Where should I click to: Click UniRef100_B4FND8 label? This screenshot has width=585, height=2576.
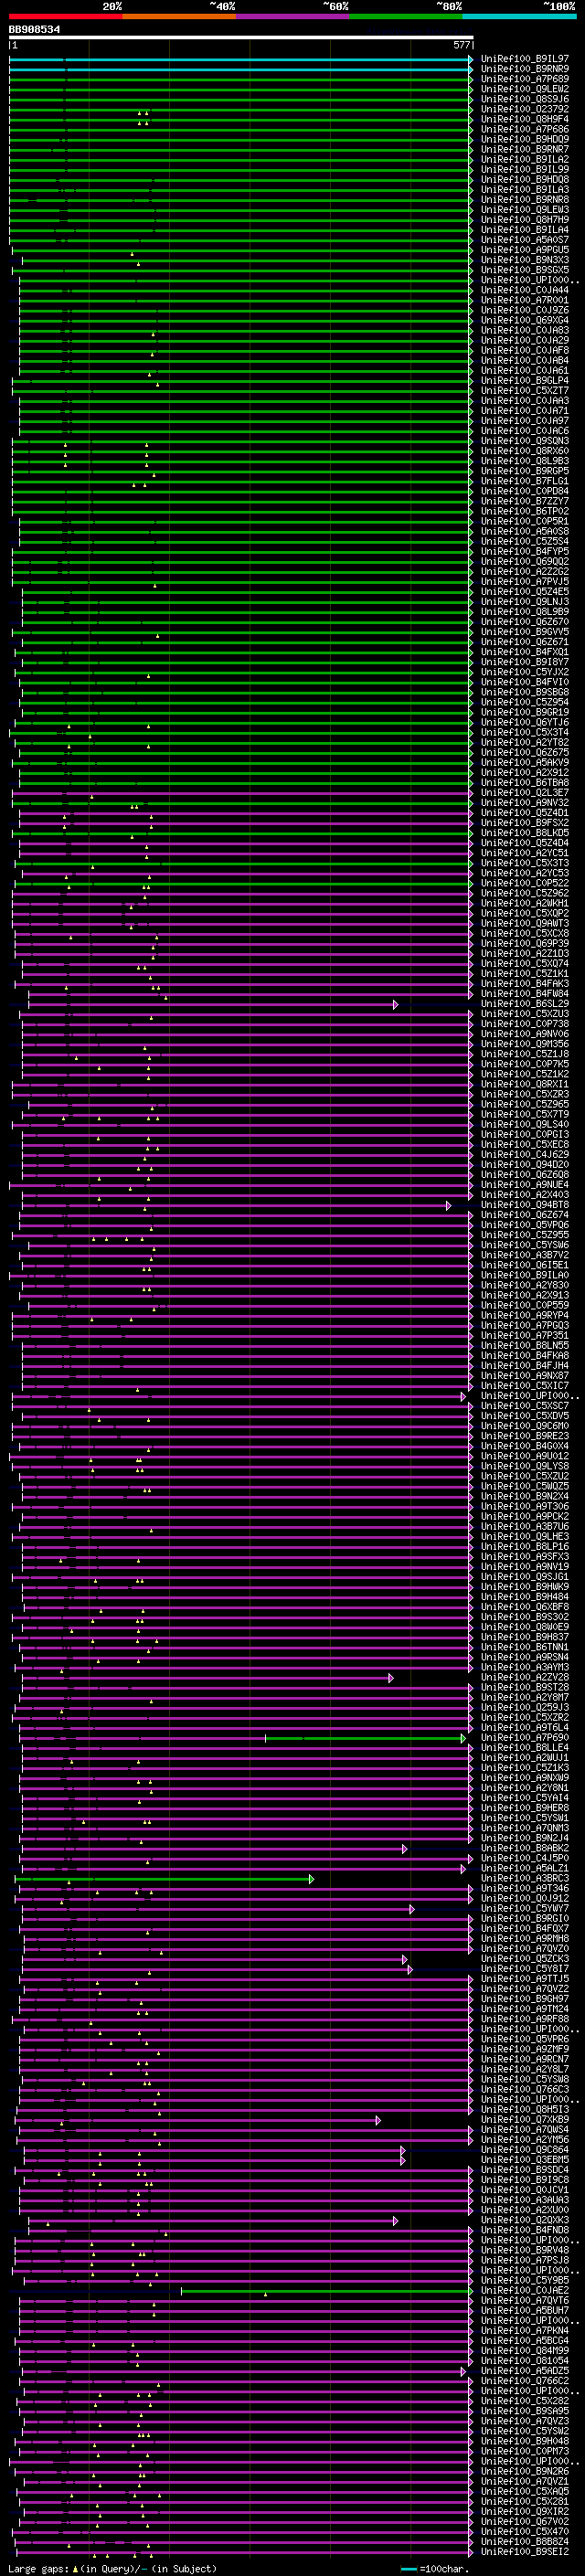(x=525, y=2231)
